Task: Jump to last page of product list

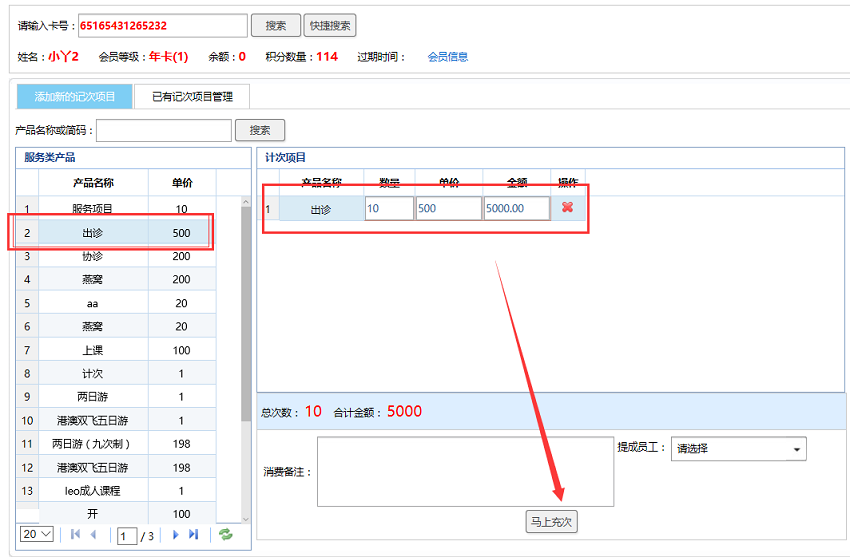Action: point(194,535)
